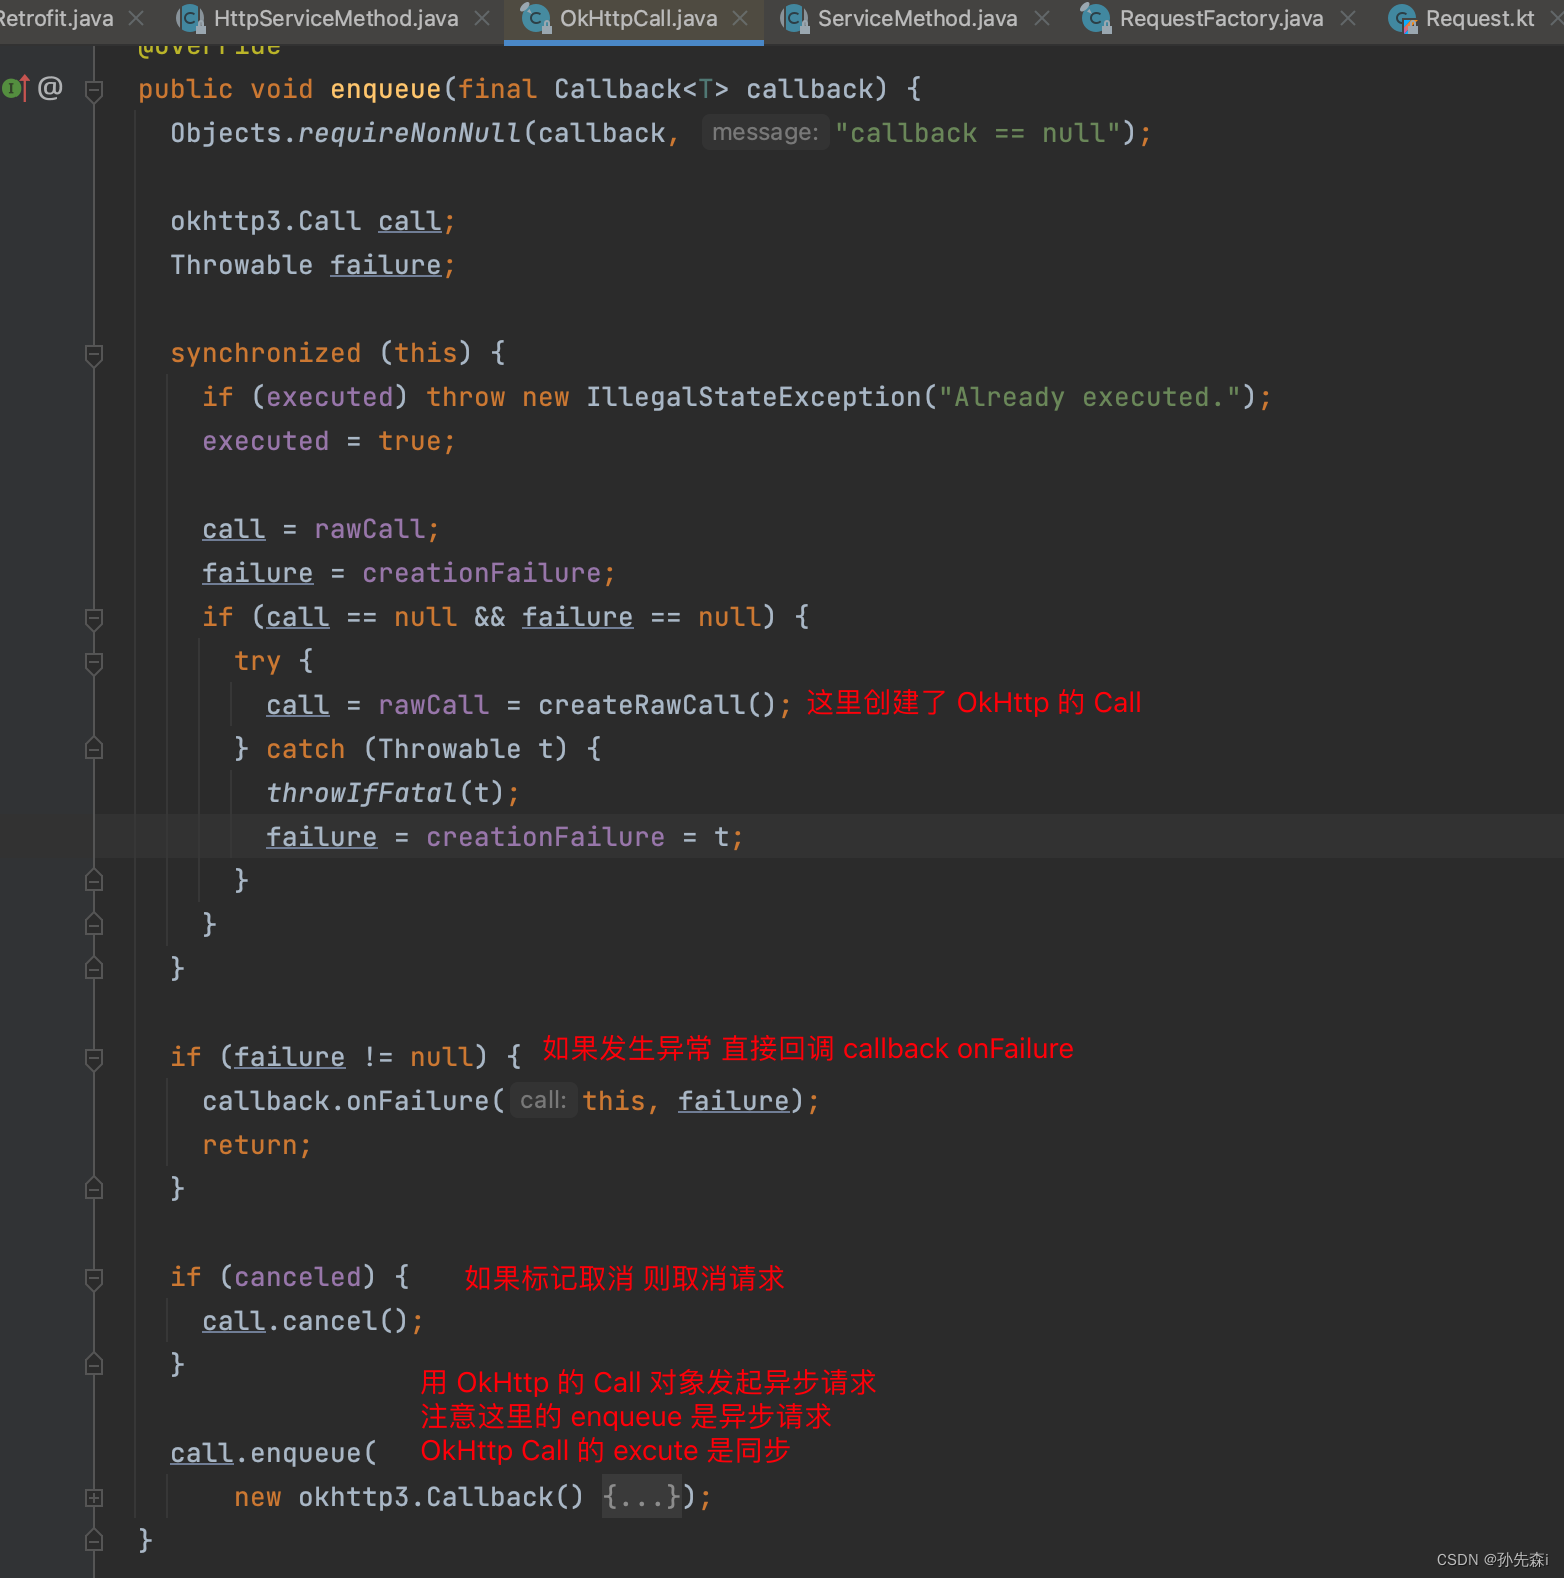Click the ServiceMethod.java class file icon
Image resolution: width=1564 pixels, height=1578 pixels.
(795, 19)
